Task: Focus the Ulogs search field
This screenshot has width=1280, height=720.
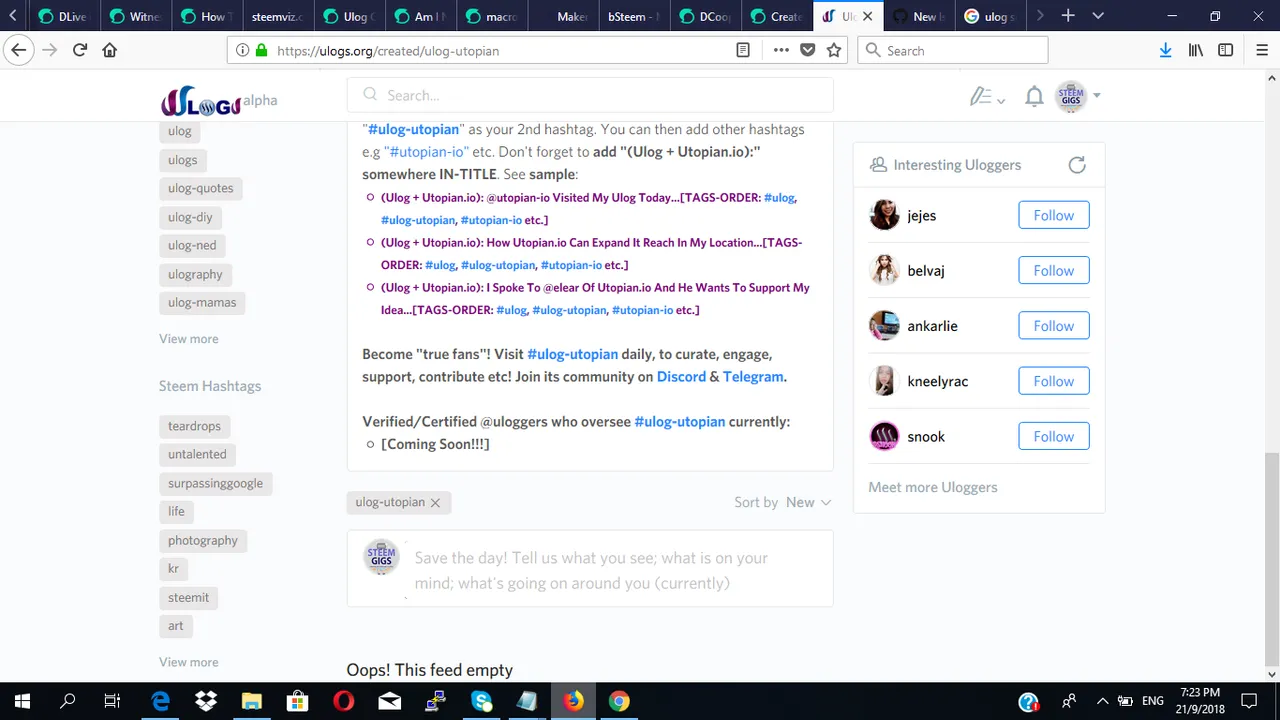Action: [x=590, y=95]
